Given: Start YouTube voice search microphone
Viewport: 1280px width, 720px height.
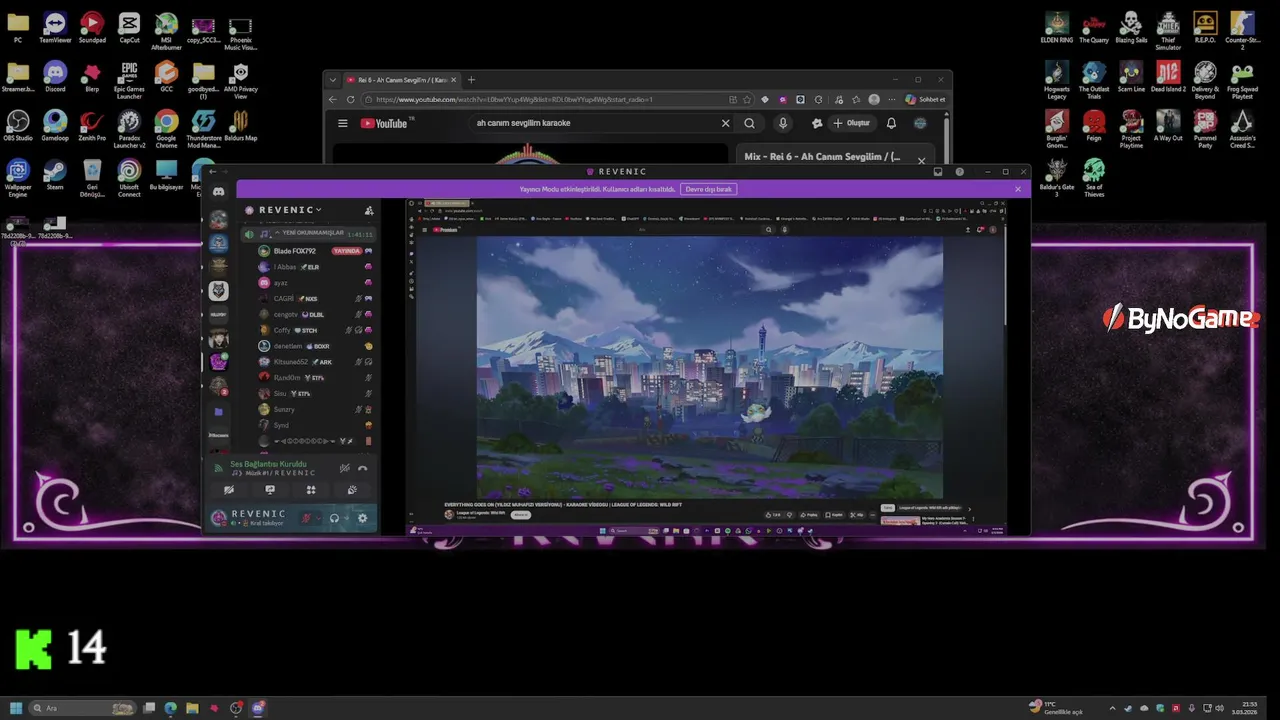Looking at the screenshot, I should [x=783, y=123].
